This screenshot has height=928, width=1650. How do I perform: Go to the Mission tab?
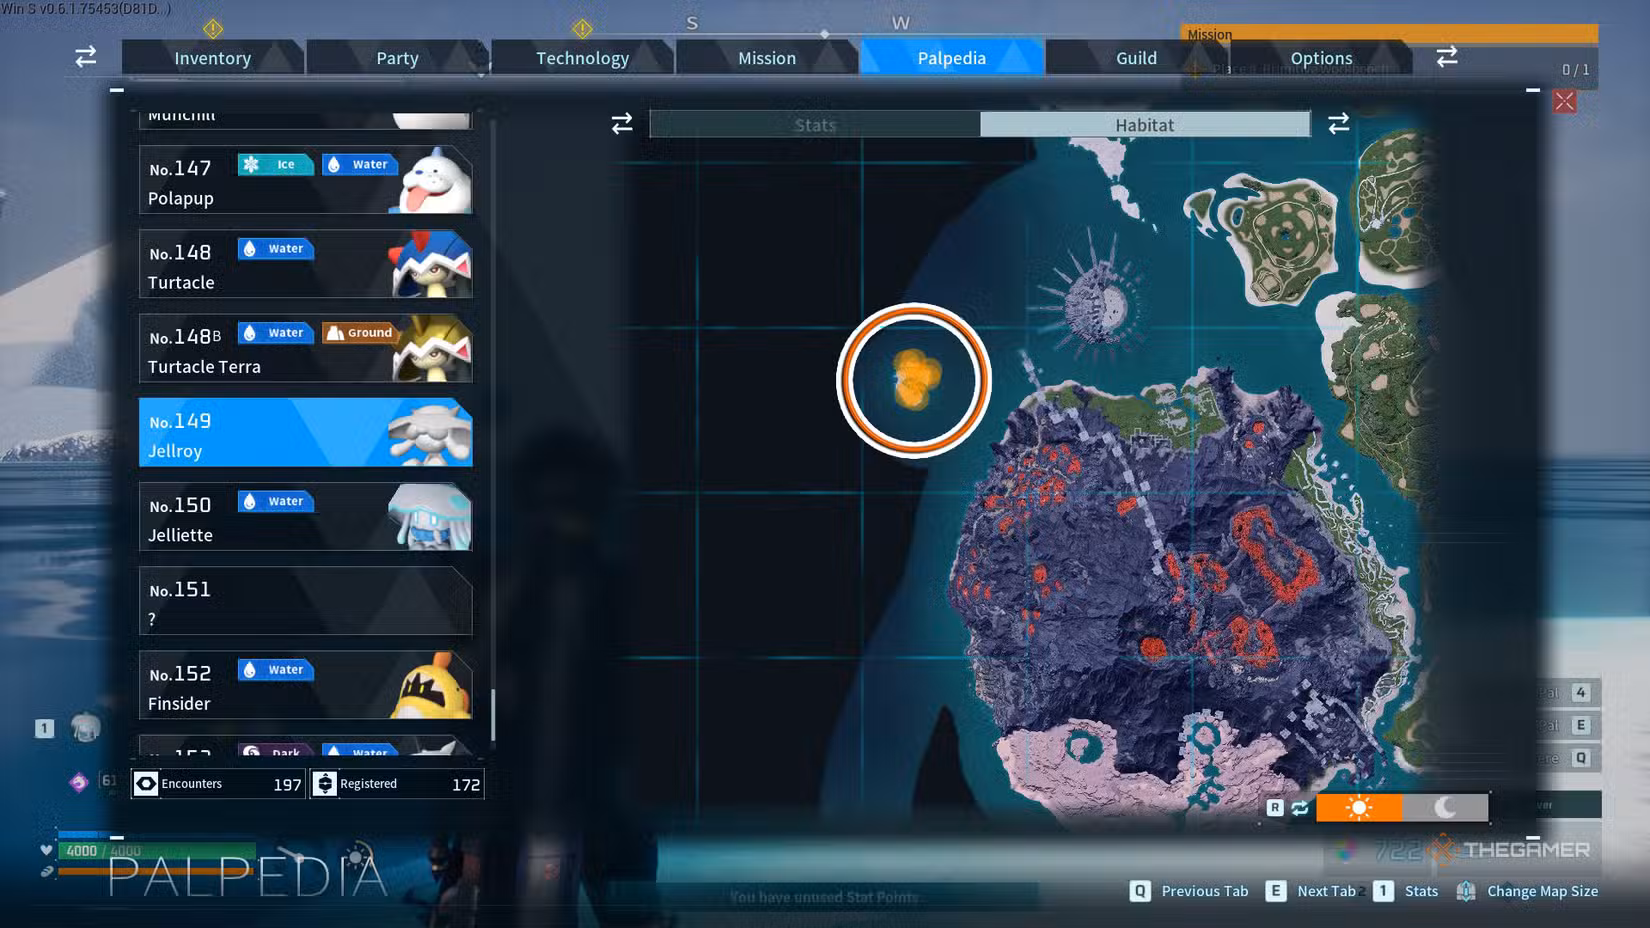click(x=767, y=58)
